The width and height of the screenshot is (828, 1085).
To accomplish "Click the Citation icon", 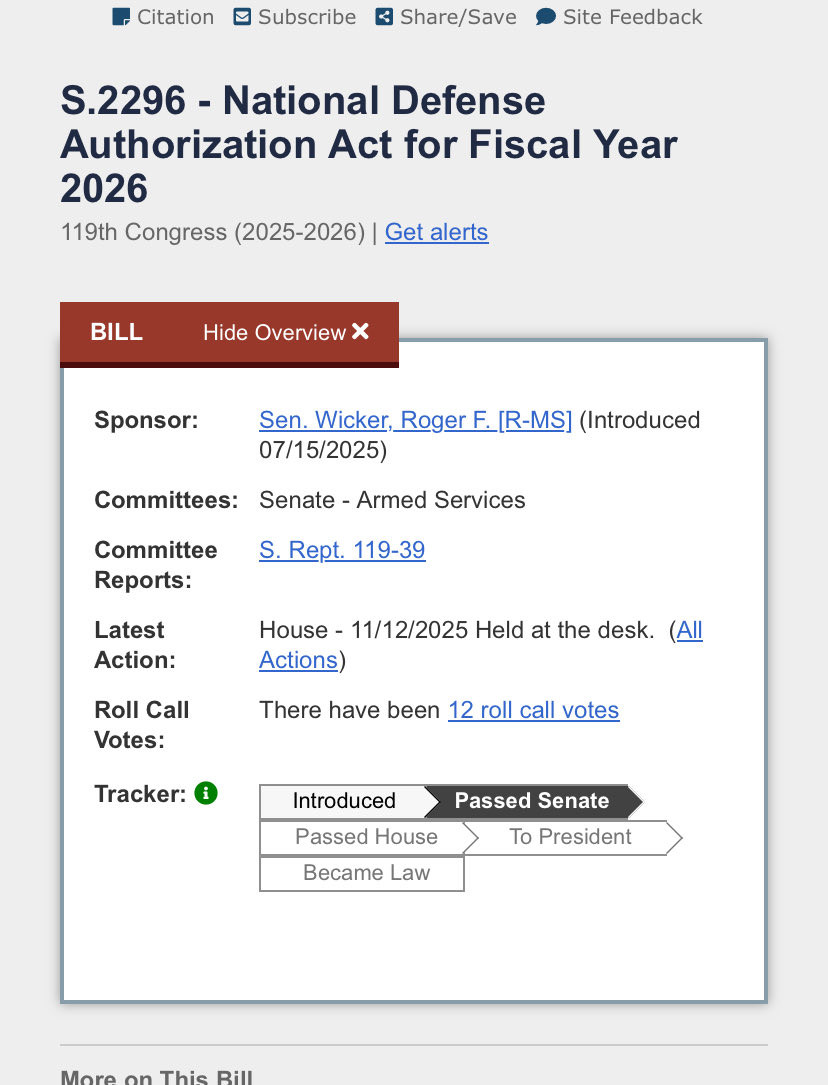I will pyautogui.click(x=121, y=17).
